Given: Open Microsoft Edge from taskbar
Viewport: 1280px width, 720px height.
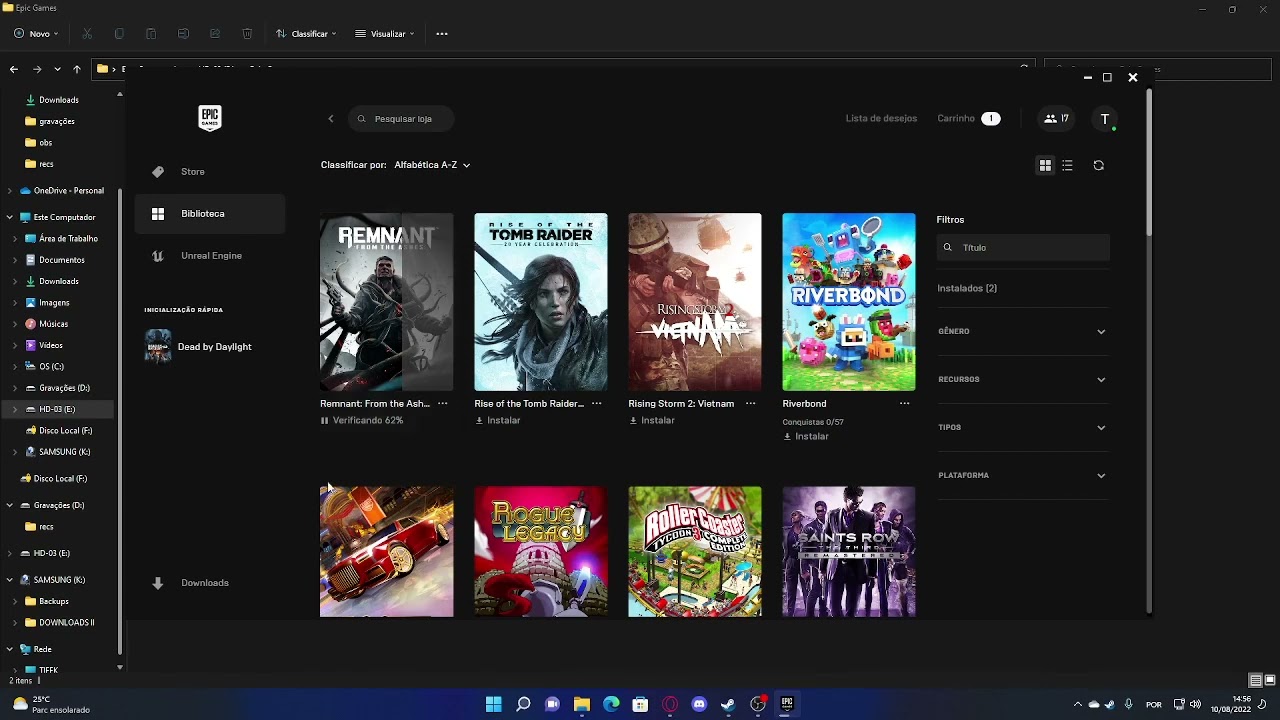Looking at the screenshot, I should [x=611, y=704].
